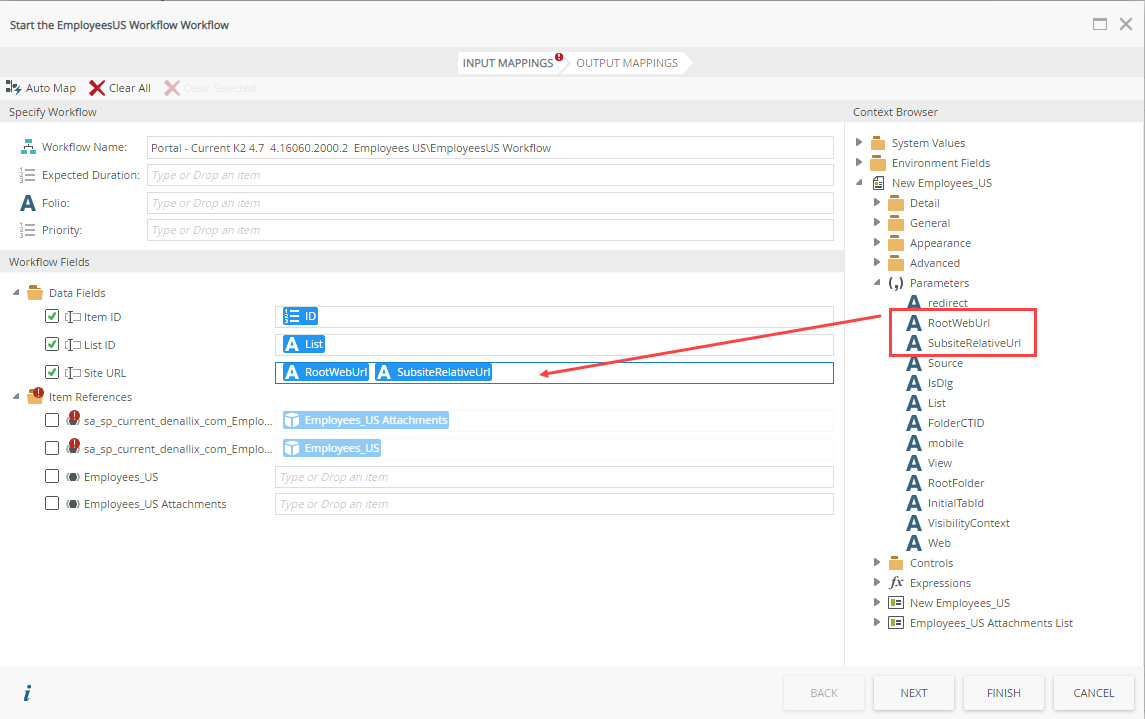
Task: Click the System Values folder icon
Action: click(x=878, y=143)
